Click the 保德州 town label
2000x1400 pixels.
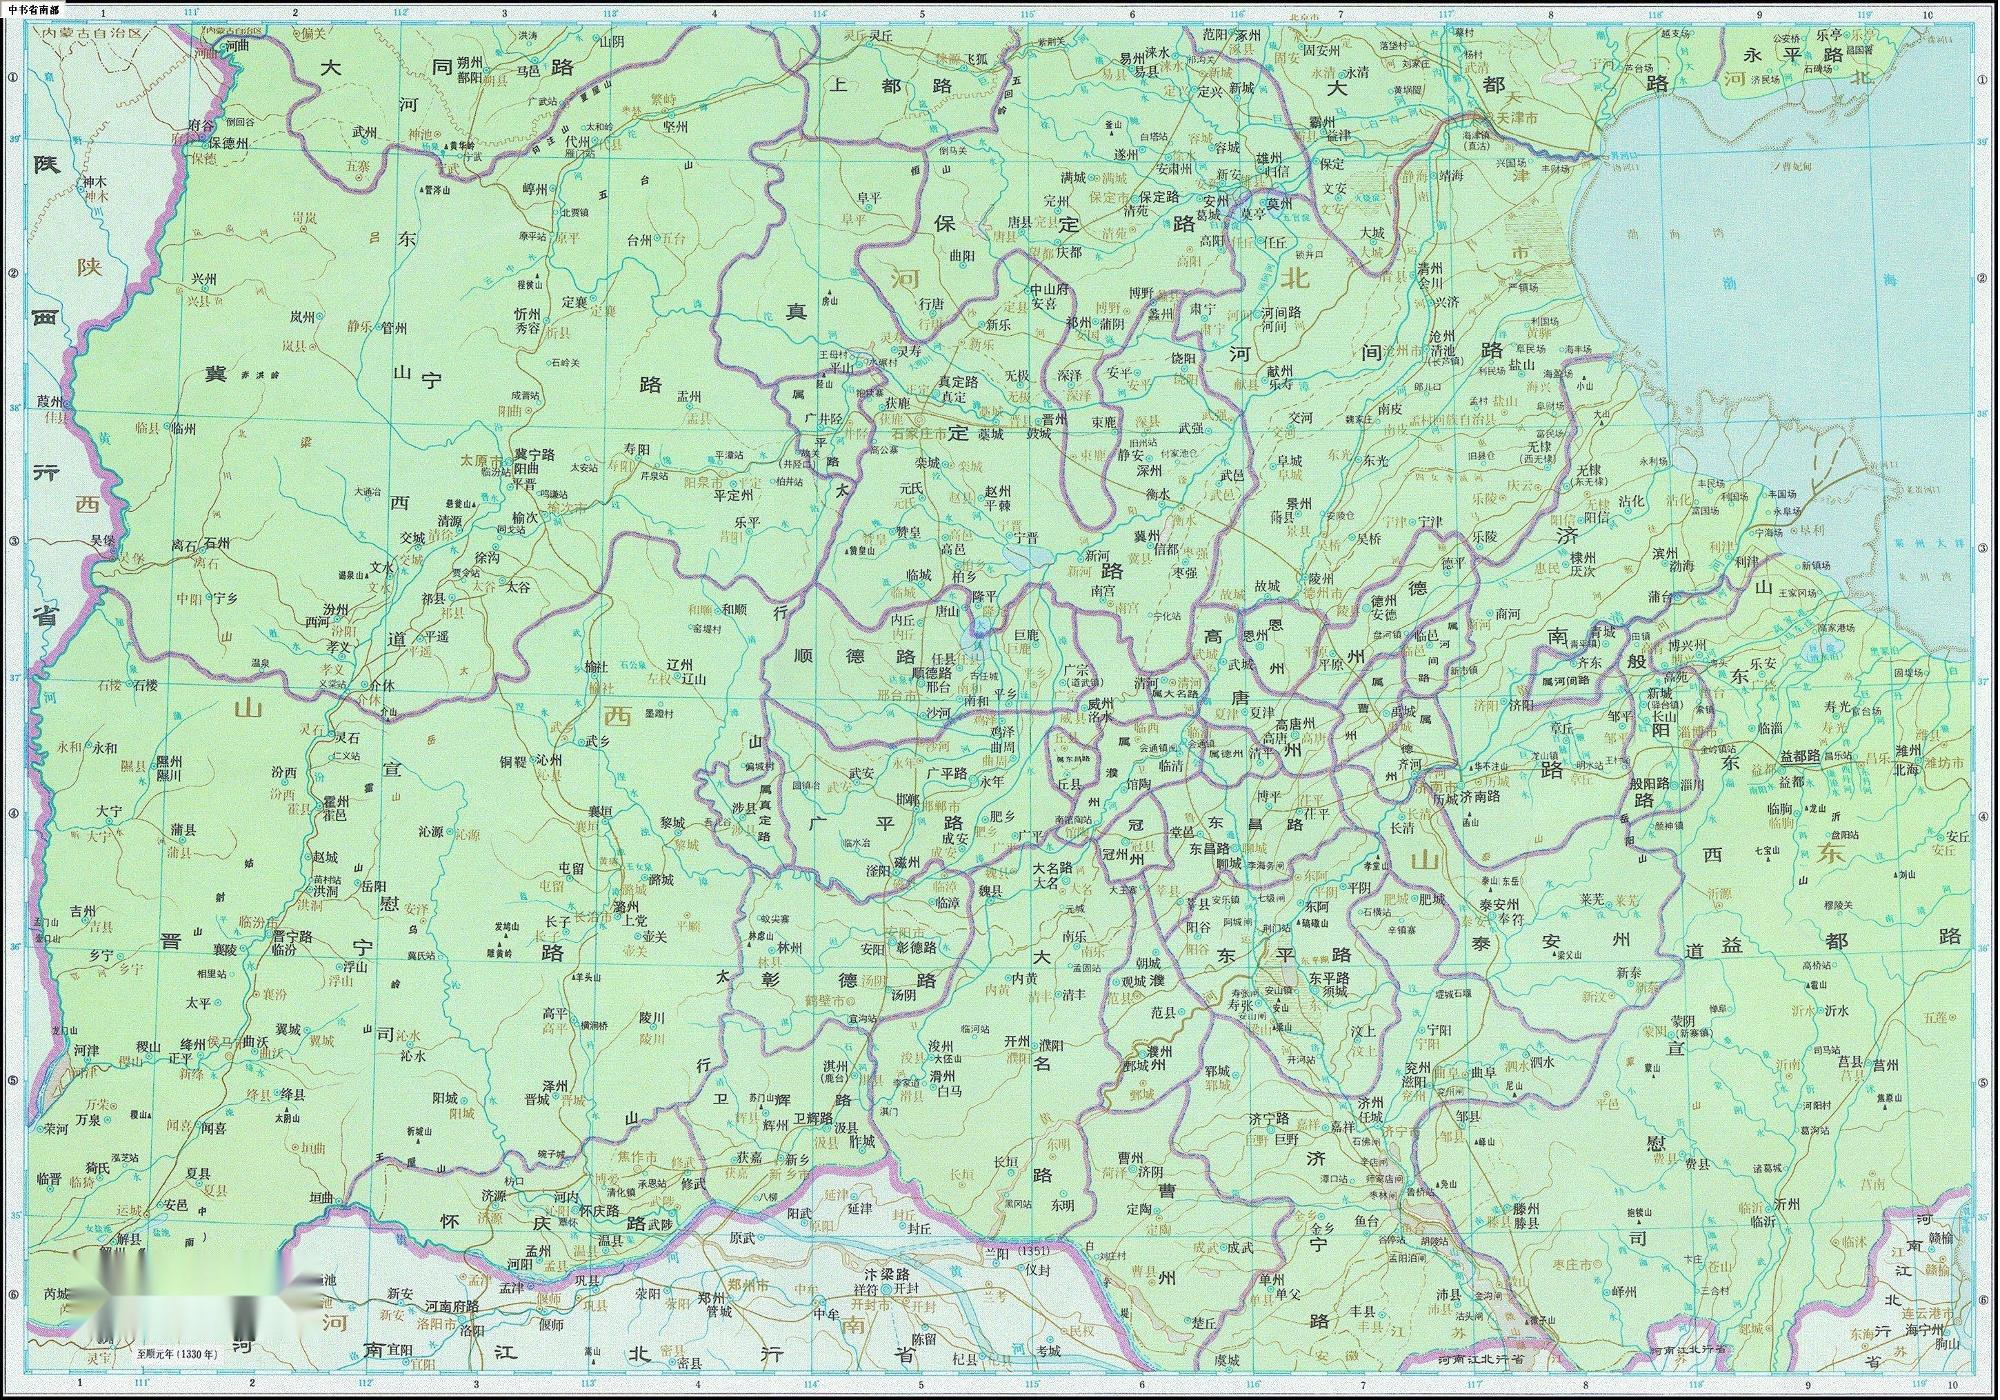tap(228, 143)
